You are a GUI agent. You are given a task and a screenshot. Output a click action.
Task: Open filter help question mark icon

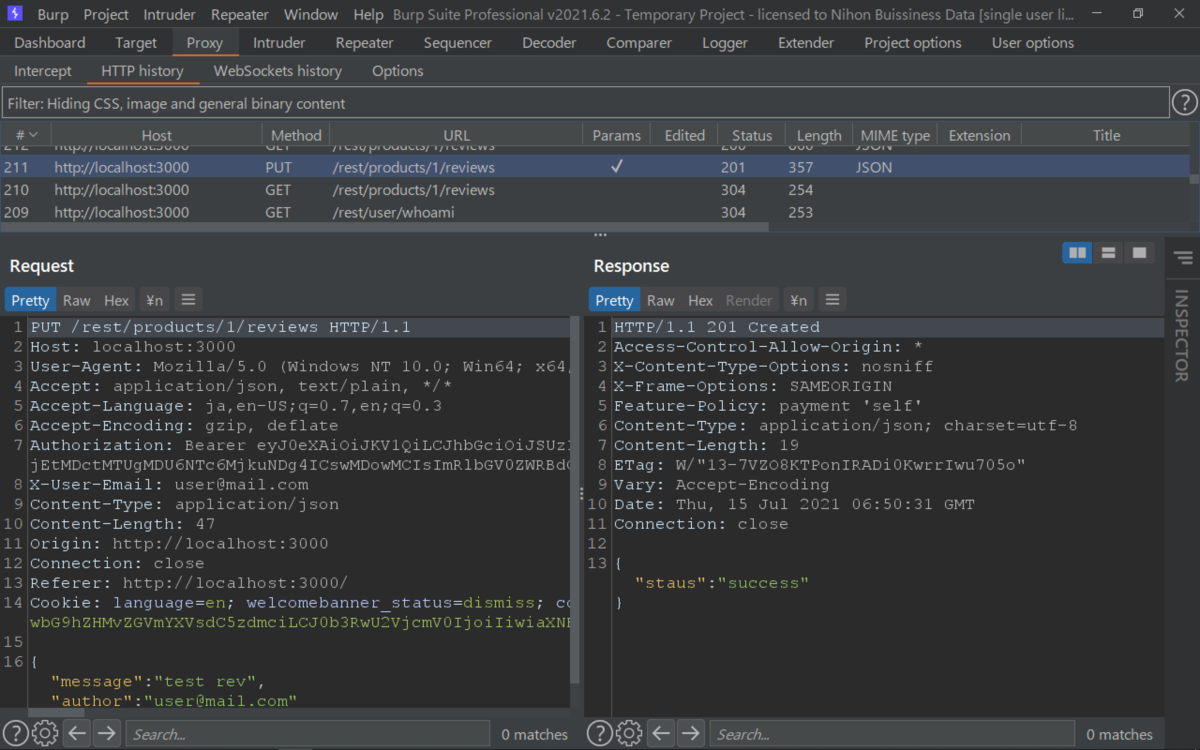coord(1184,103)
